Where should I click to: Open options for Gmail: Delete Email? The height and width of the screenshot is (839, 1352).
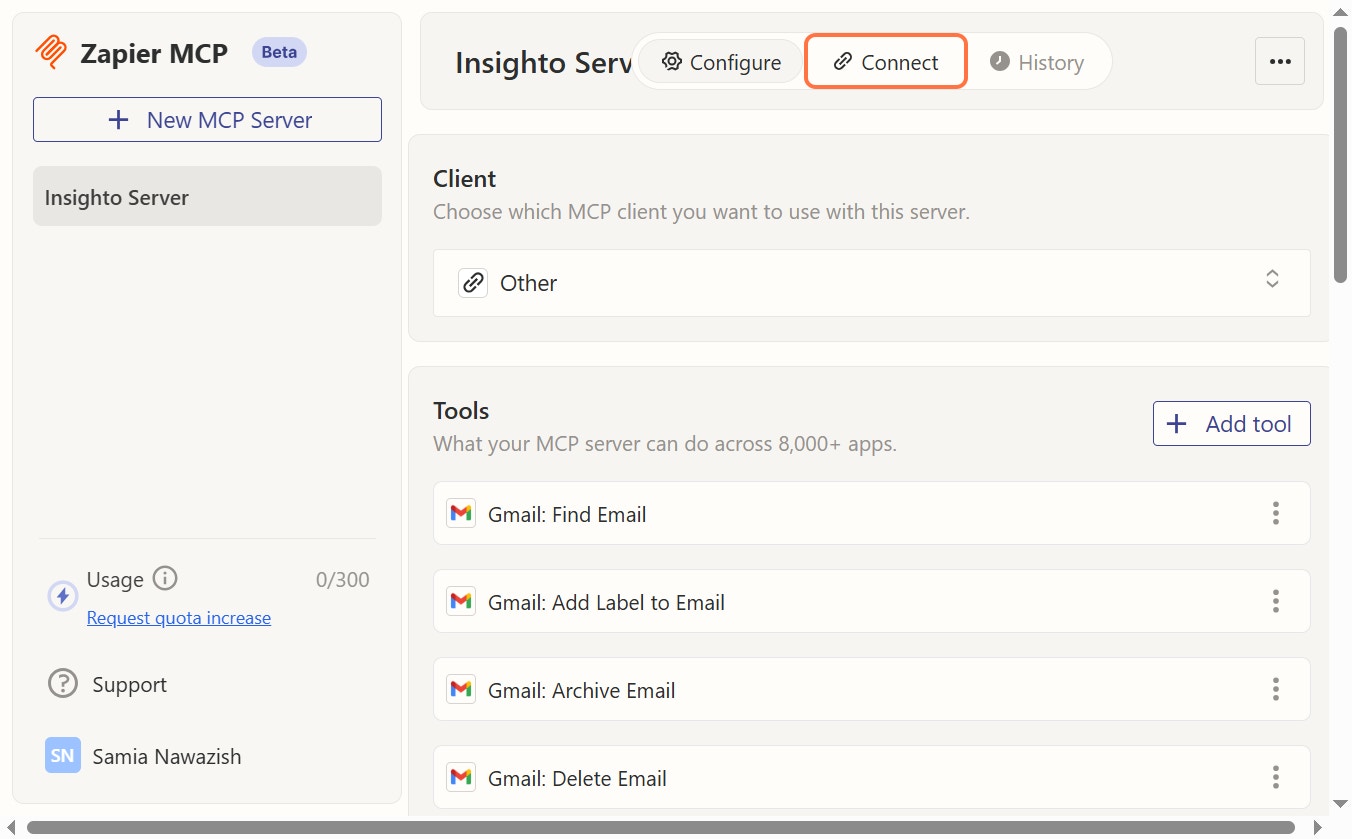coord(1276,778)
